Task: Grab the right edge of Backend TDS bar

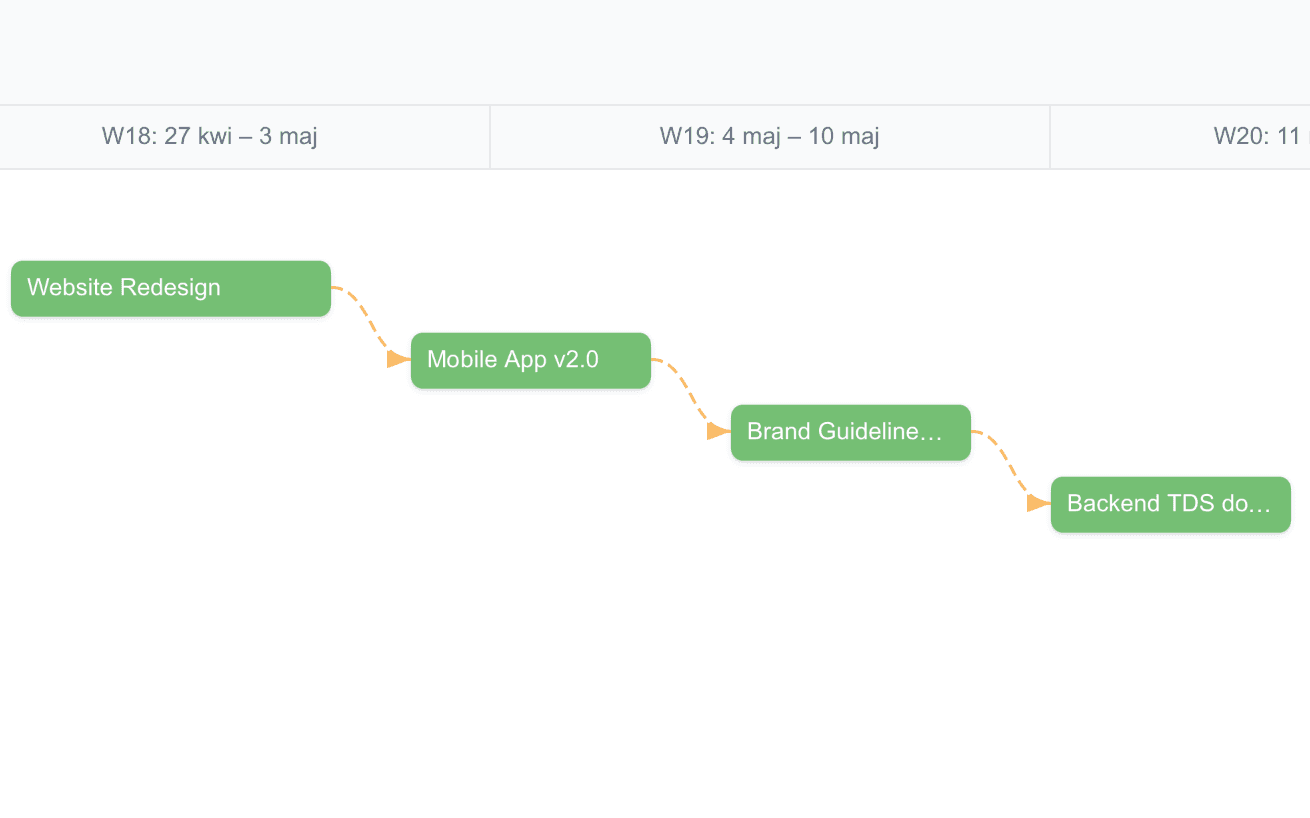Action: (x=1288, y=504)
